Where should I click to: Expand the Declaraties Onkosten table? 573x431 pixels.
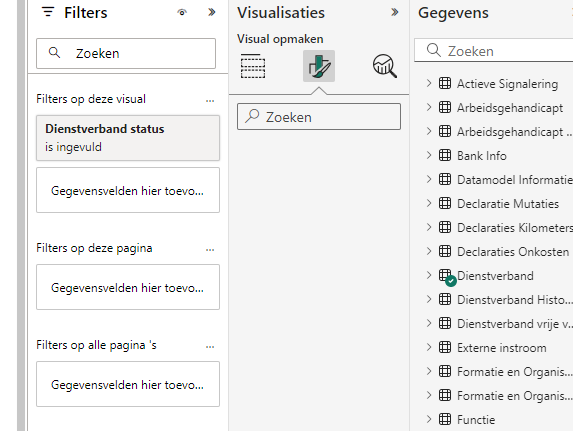(x=429, y=252)
